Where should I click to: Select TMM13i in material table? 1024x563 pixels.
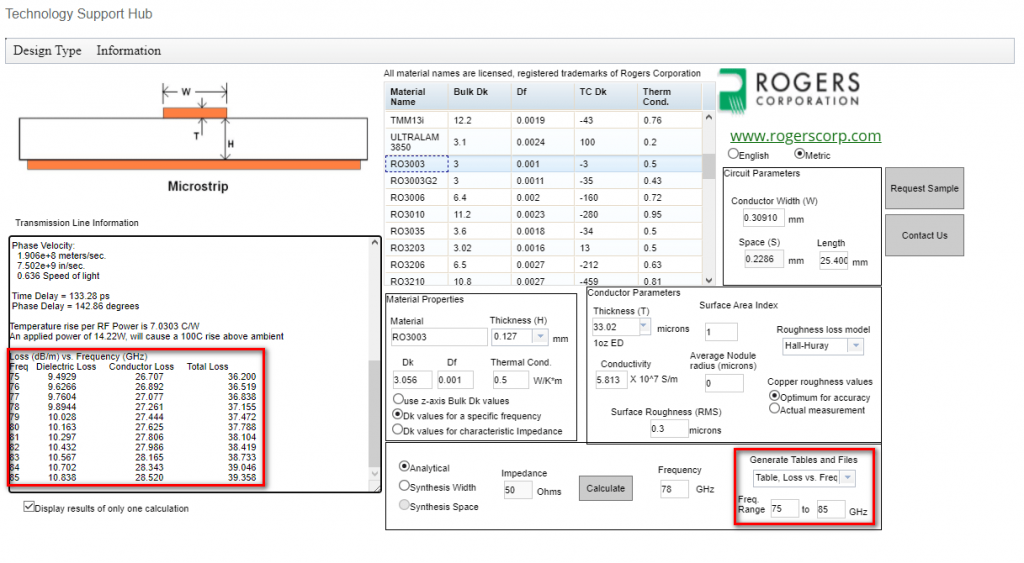coord(543,120)
